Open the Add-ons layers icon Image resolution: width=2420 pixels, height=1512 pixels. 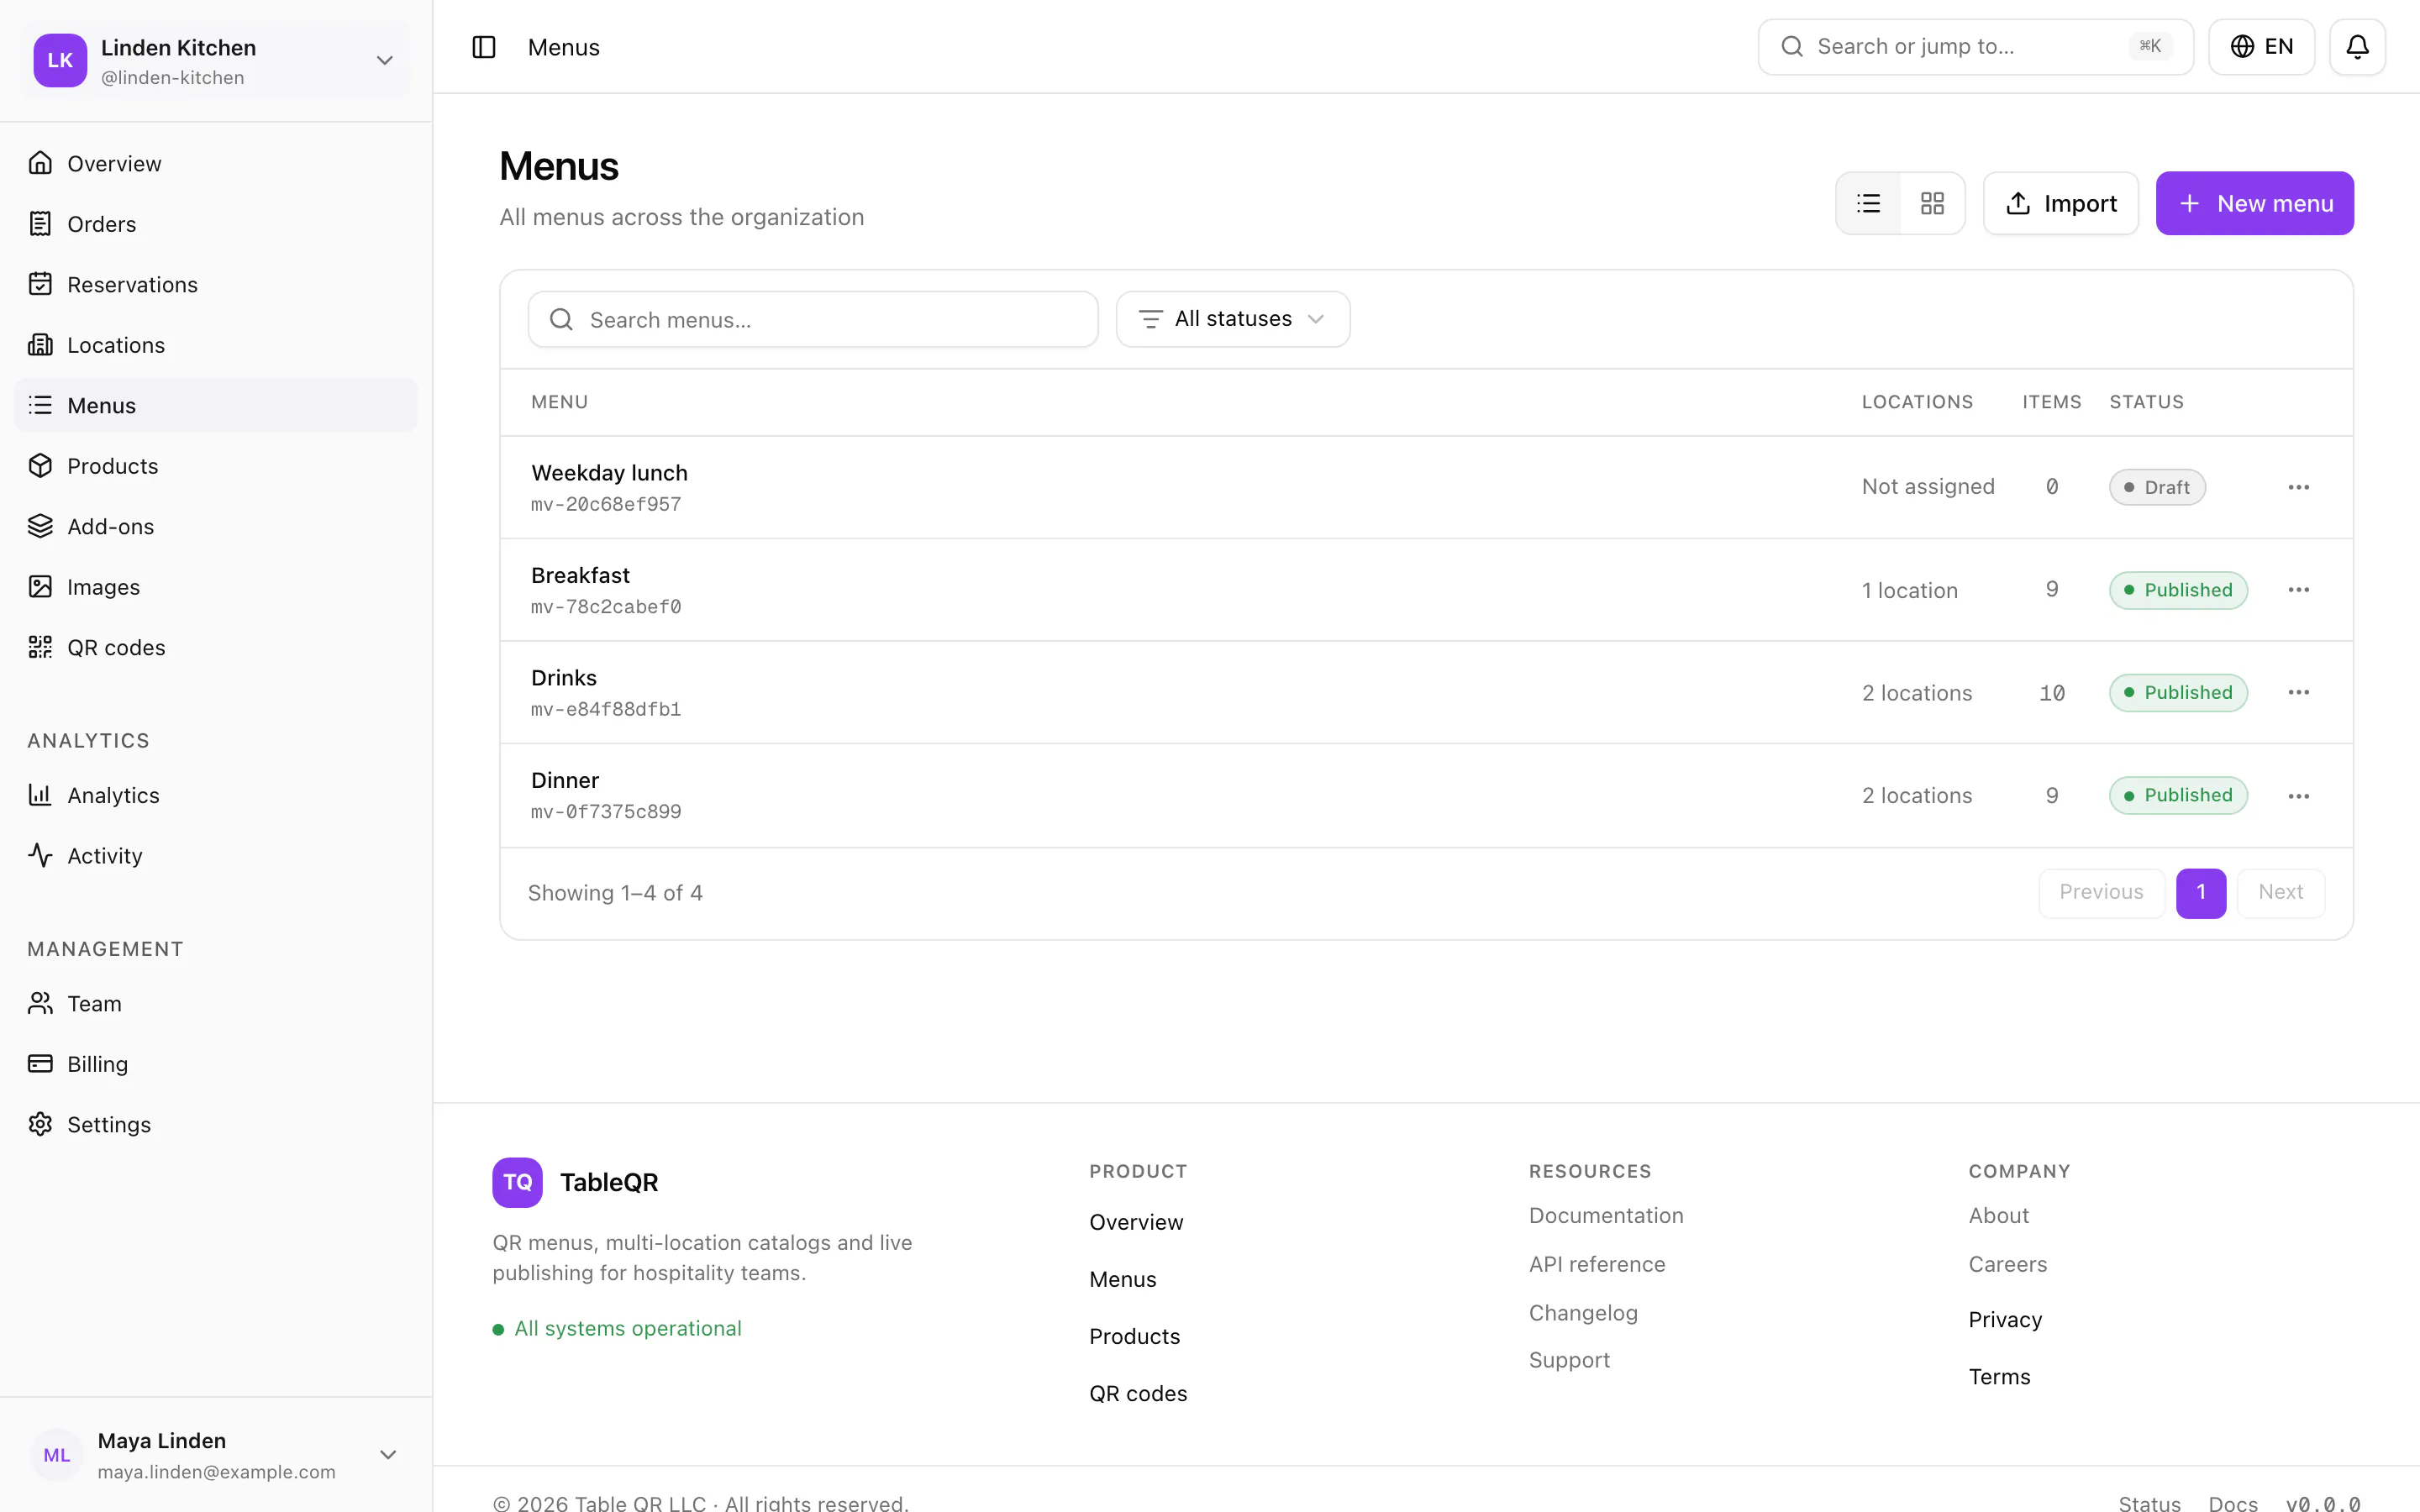(x=40, y=526)
